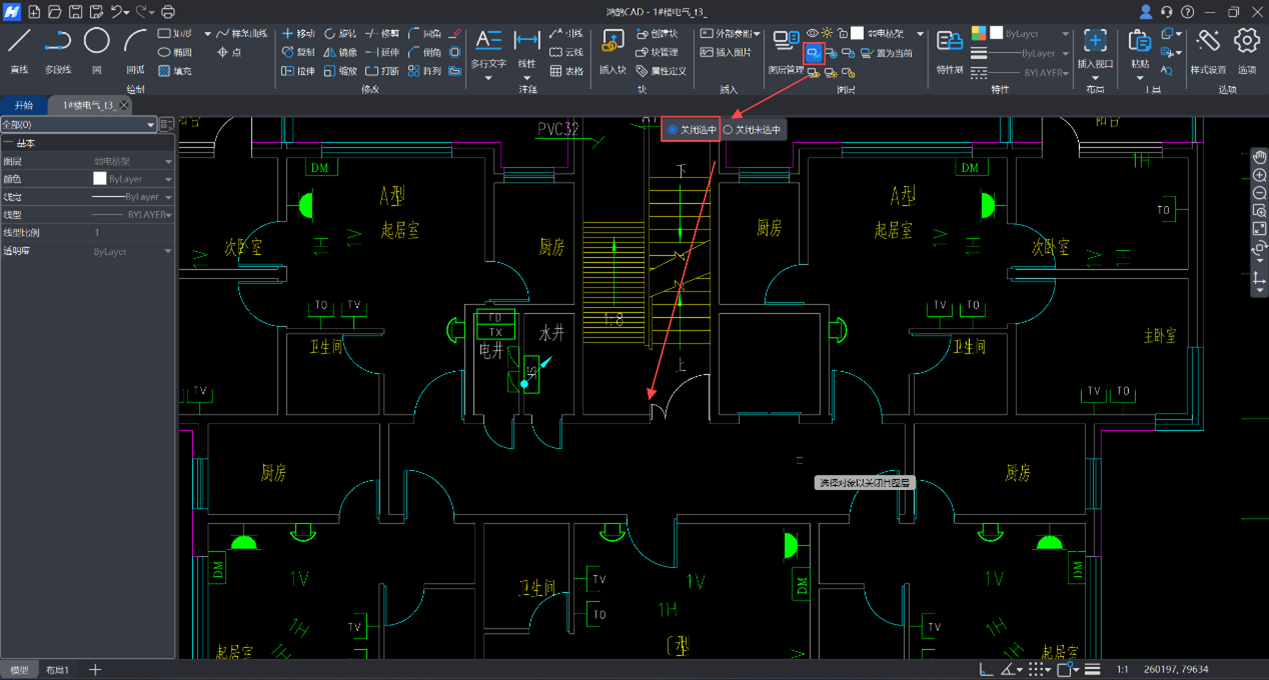
Task: Click the 镜像 (Mirror) modify tool
Action: click(x=340, y=52)
